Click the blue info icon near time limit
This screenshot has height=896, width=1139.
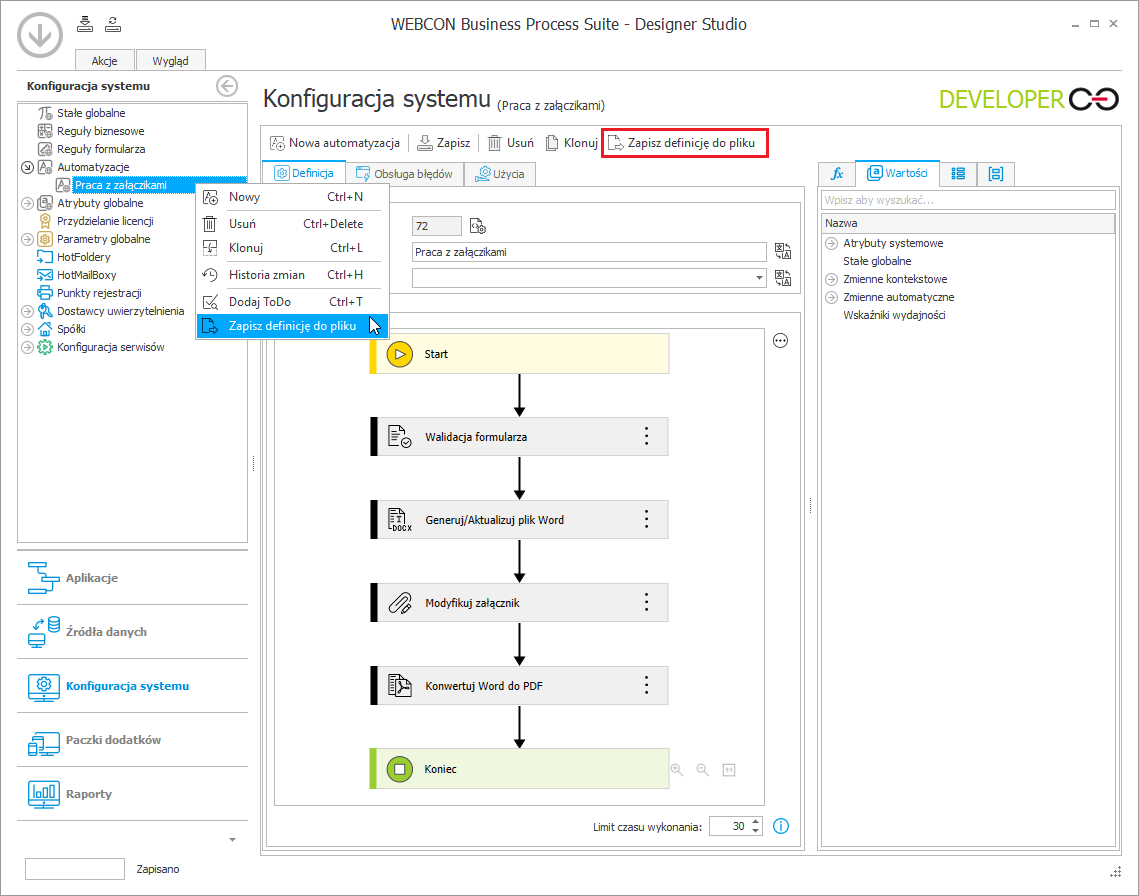[x=781, y=826]
